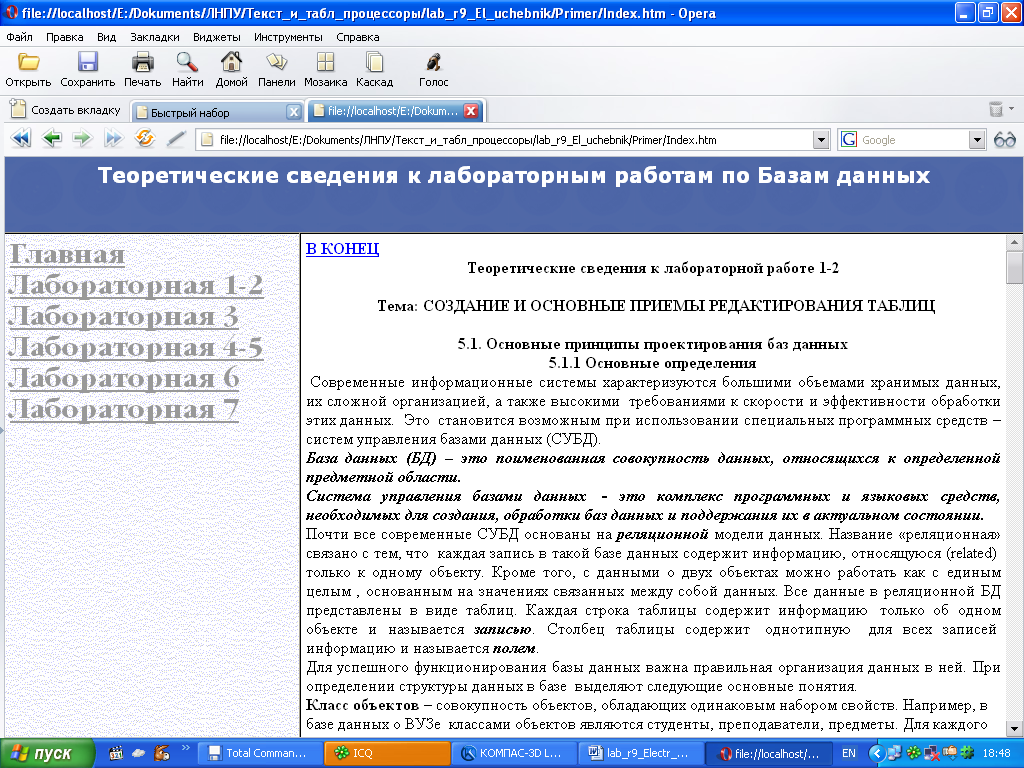Open the Файл menu

tap(20, 37)
